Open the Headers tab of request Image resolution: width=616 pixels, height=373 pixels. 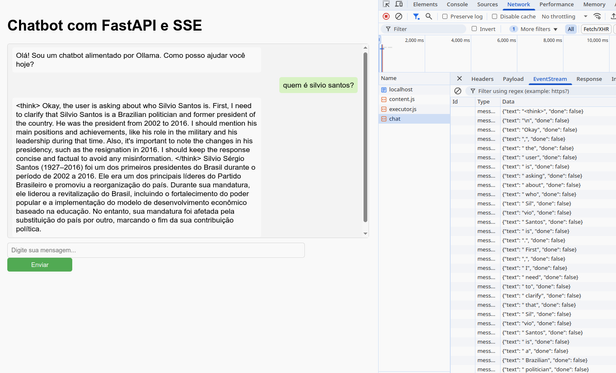[x=482, y=79]
